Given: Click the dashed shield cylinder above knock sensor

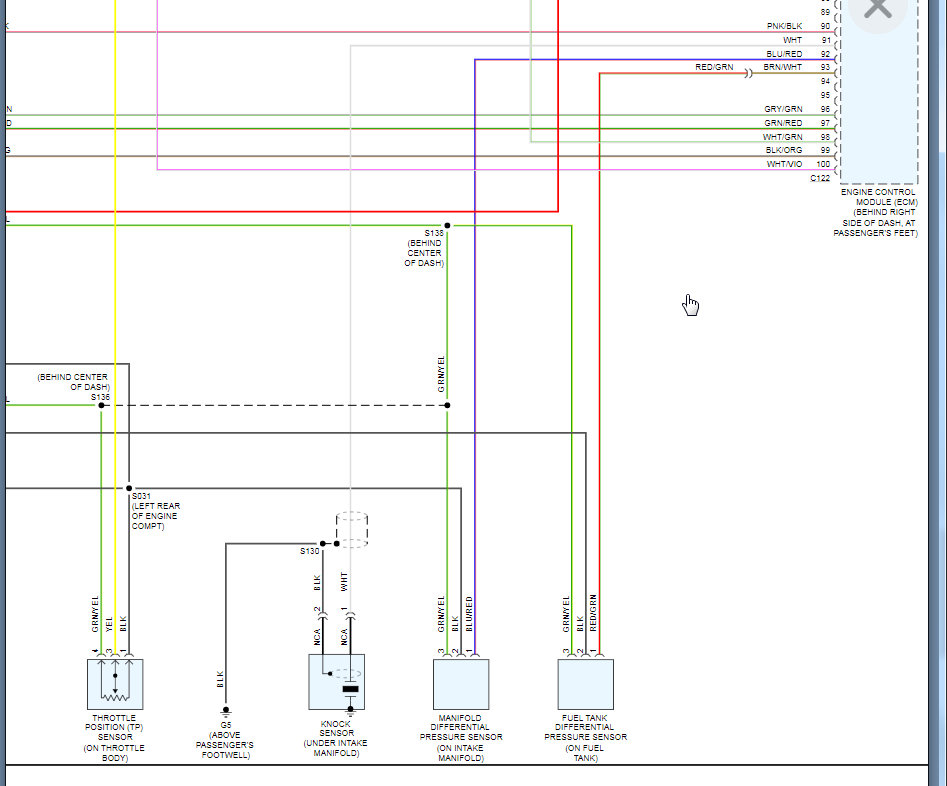Looking at the screenshot, I should tap(352, 530).
